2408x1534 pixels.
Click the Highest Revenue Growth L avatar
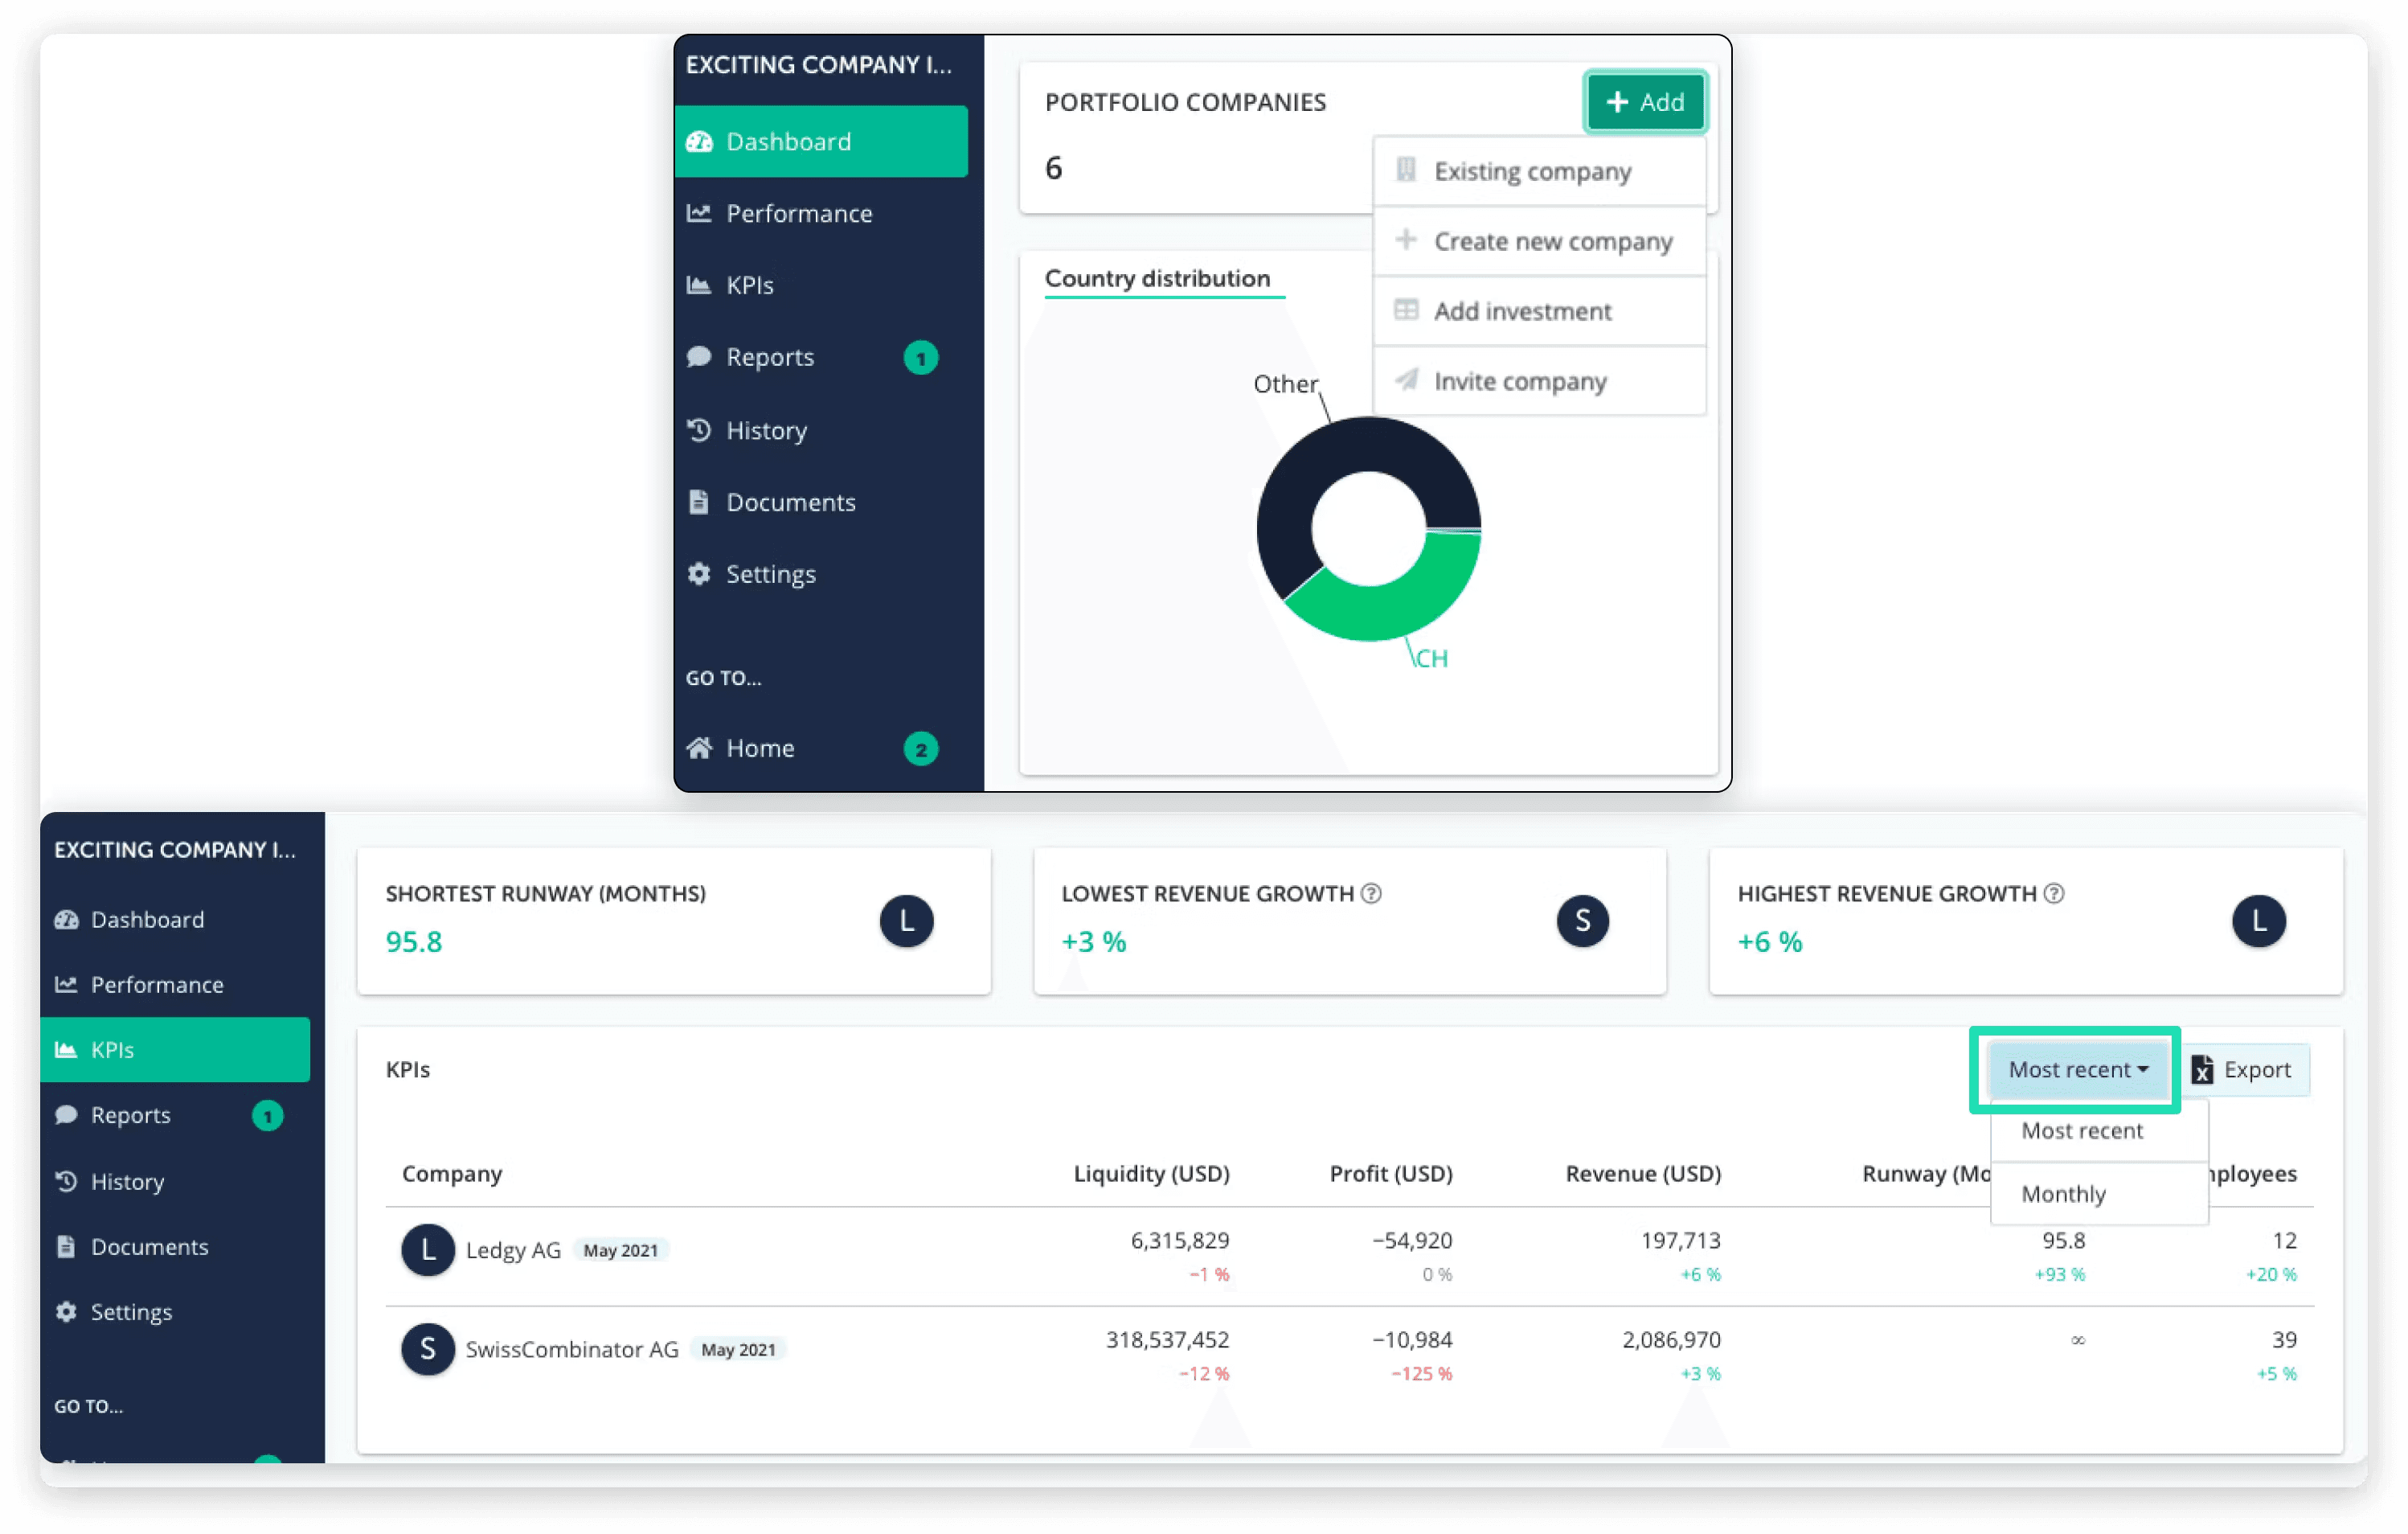click(2258, 920)
